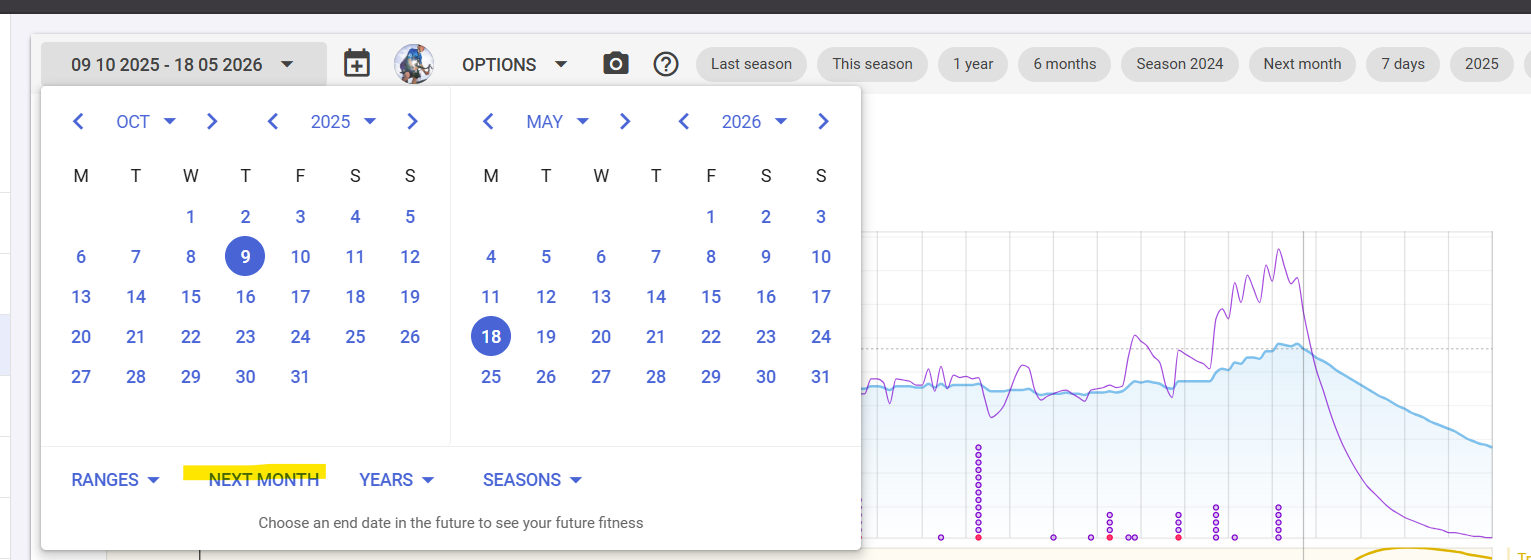This screenshot has width=1531, height=560.
Task: Open the date range dropdown selector
Action: [x=183, y=65]
